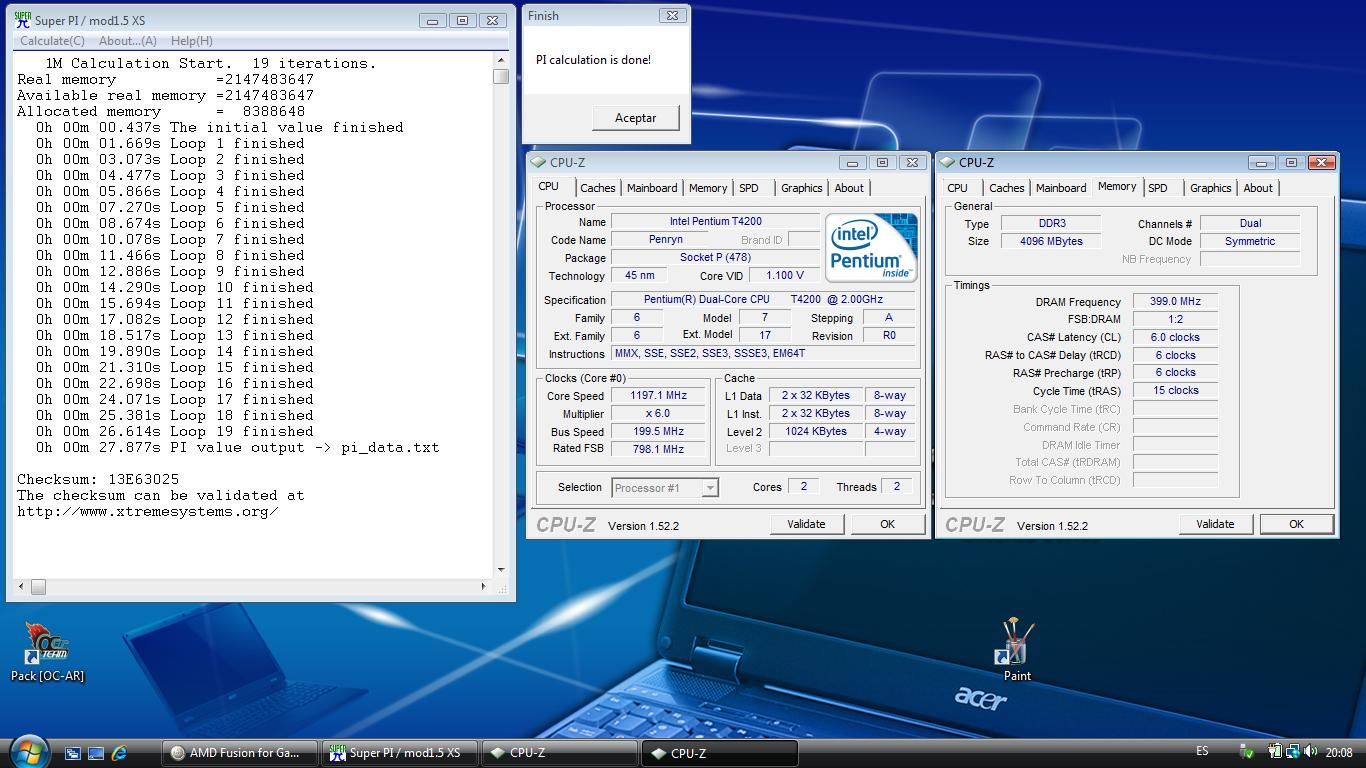Click Aceptar in Finish dialog
This screenshot has width=1366, height=768.
[635, 118]
